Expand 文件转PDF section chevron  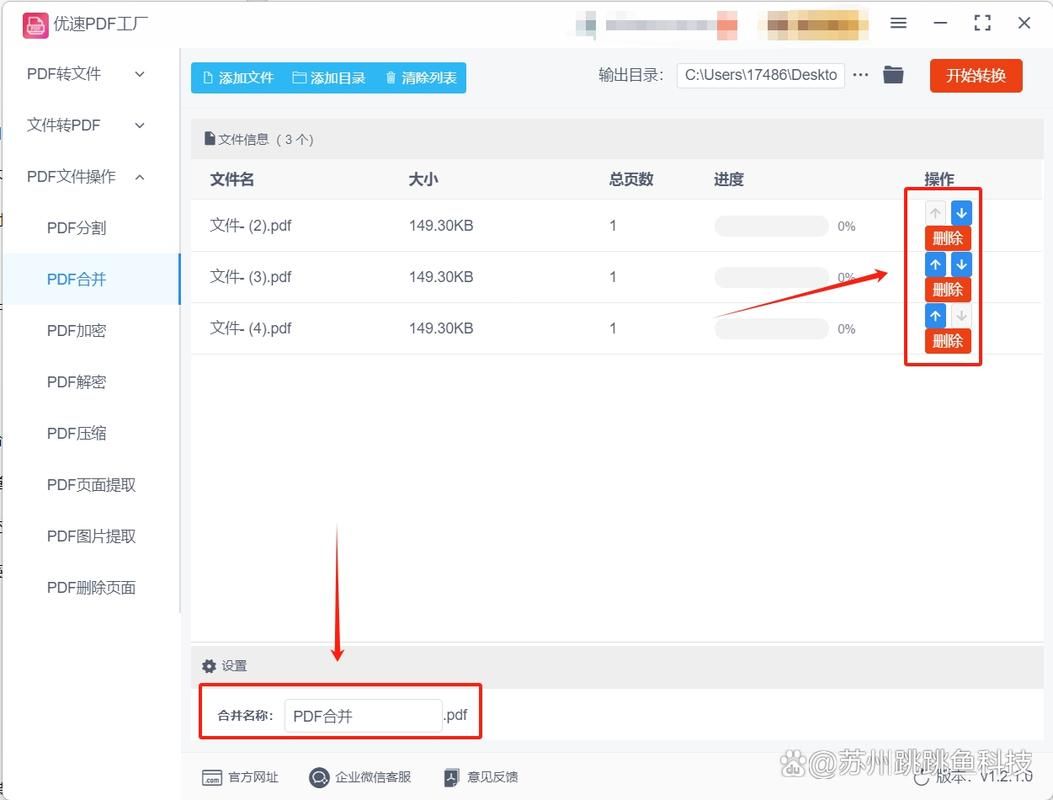140,125
